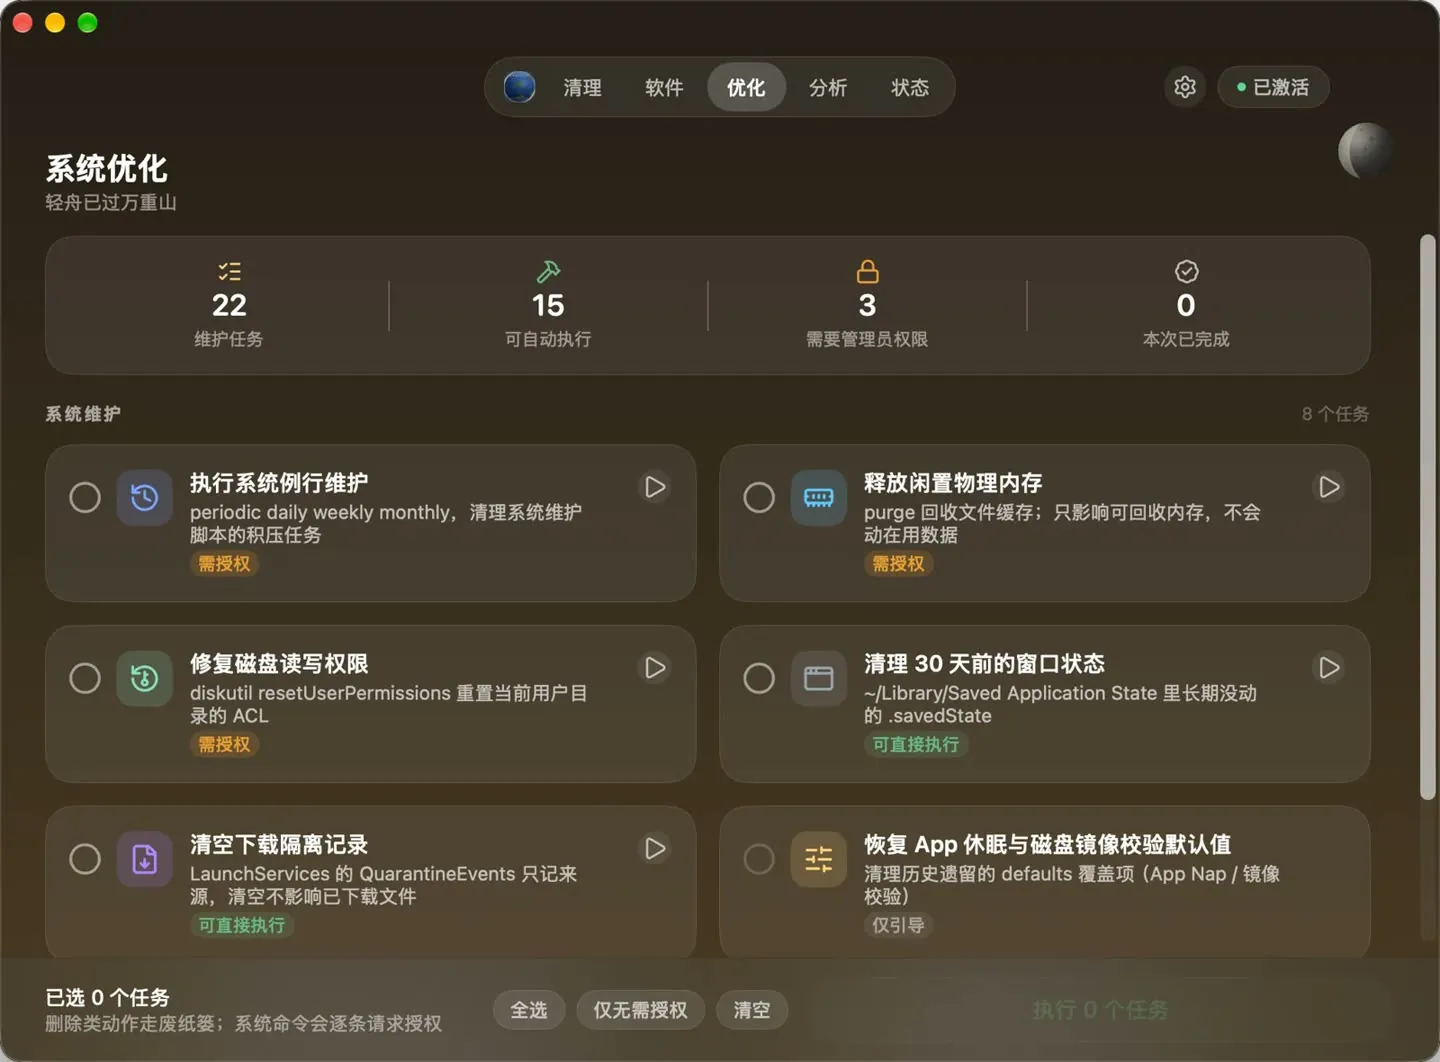Click the 需授权 tag under 执行系统例行维护
The height and width of the screenshot is (1062, 1440).
[224, 564]
